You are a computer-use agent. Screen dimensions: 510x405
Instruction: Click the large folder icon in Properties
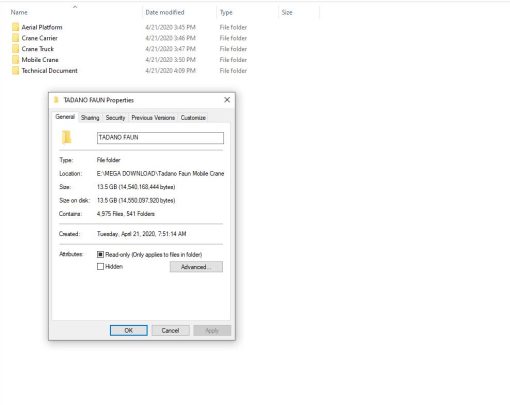pos(67,137)
